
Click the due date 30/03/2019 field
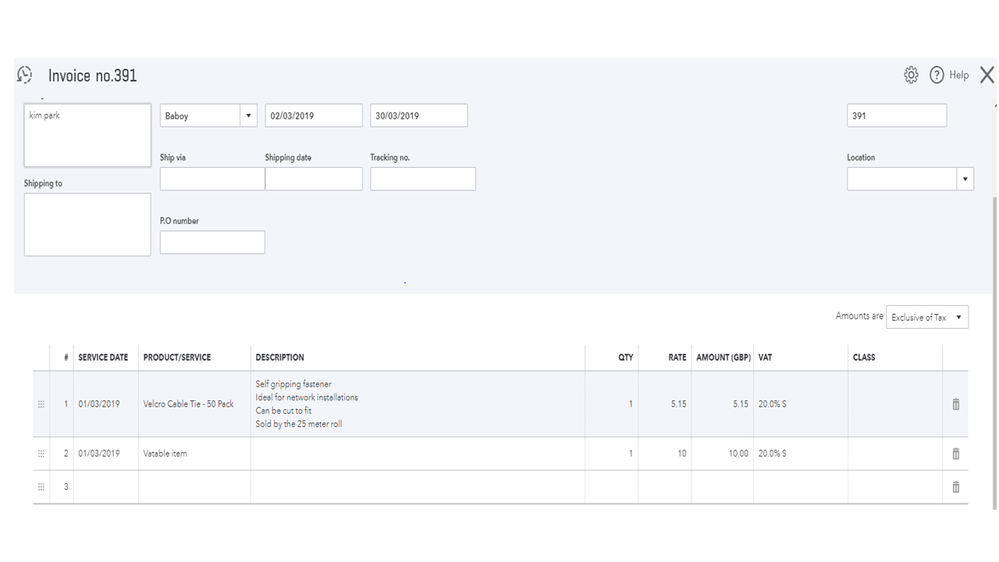(418, 116)
